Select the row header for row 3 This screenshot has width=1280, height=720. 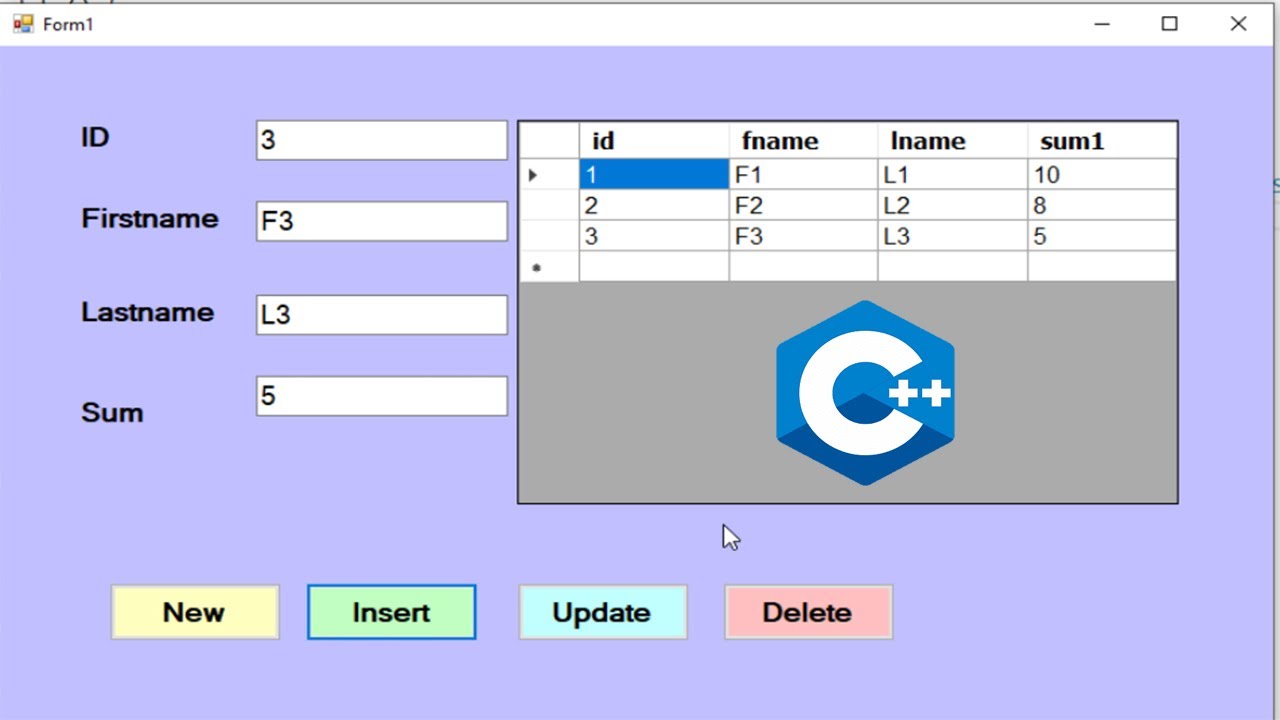point(549,237)
